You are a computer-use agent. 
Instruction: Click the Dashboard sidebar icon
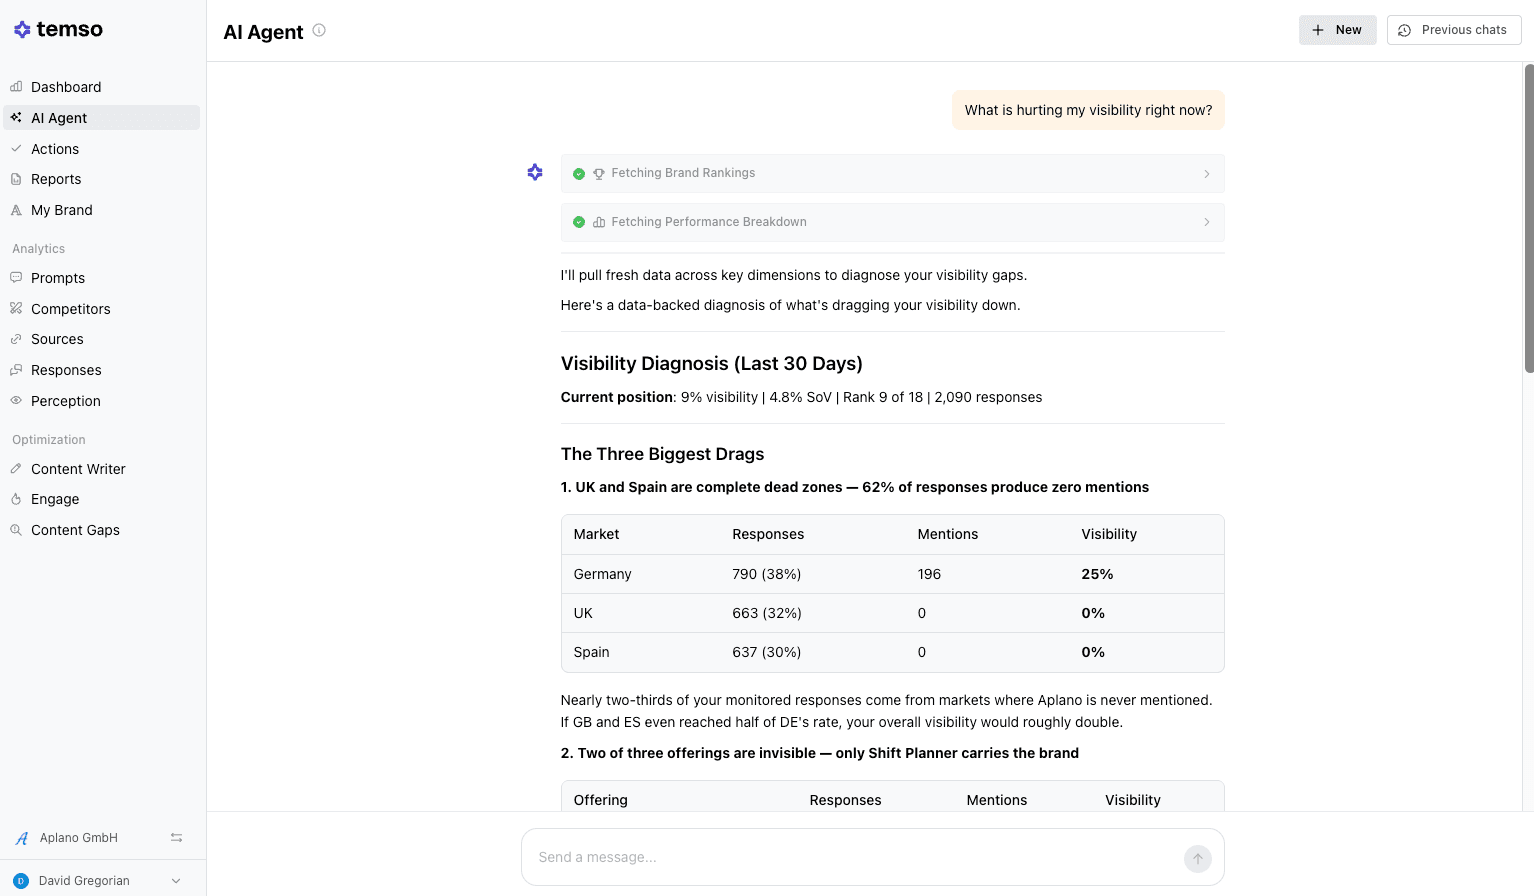point(16,87)
